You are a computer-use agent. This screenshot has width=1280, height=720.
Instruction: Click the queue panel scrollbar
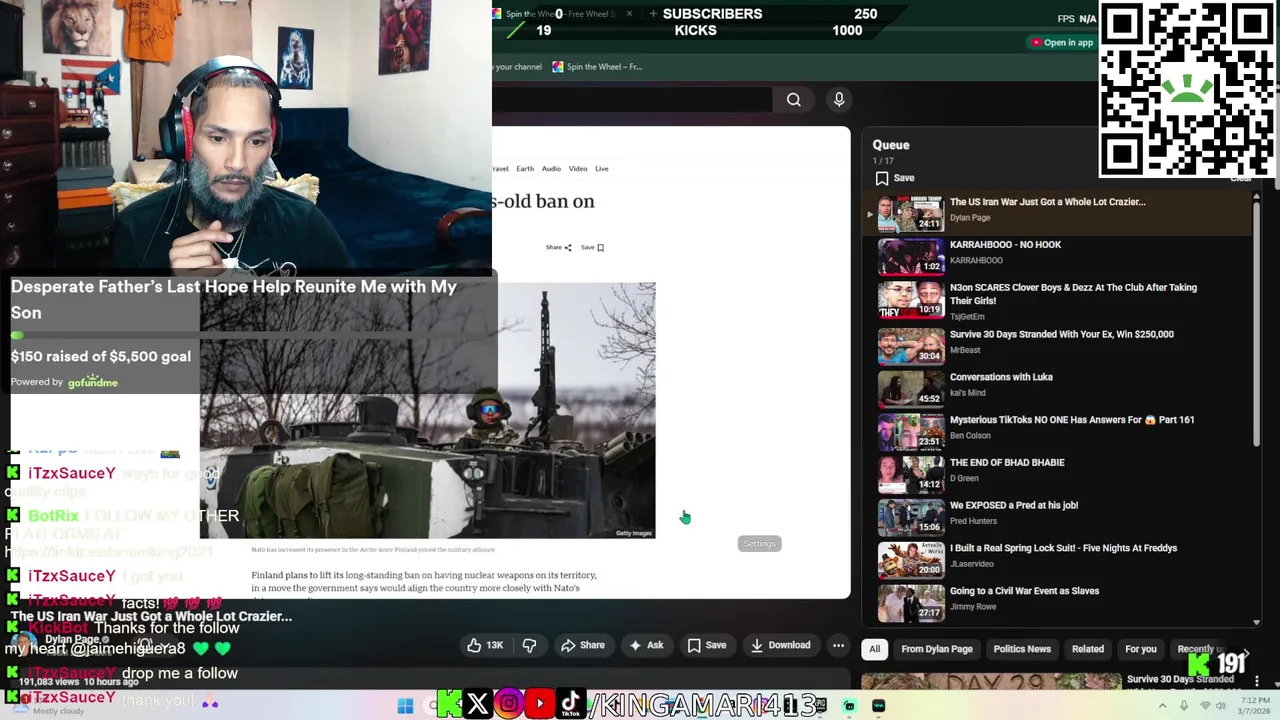coord(1257,325)
